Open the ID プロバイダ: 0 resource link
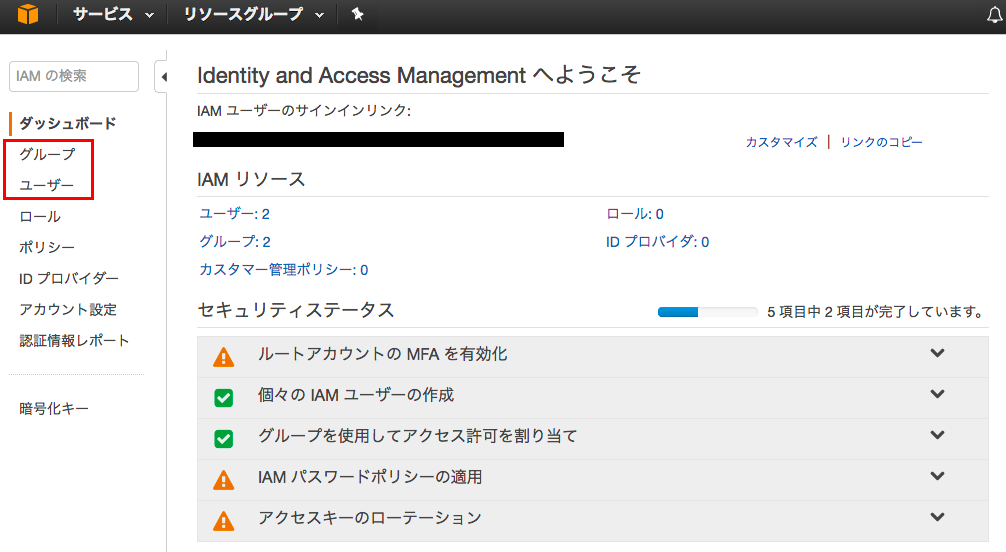 point(658,241)
